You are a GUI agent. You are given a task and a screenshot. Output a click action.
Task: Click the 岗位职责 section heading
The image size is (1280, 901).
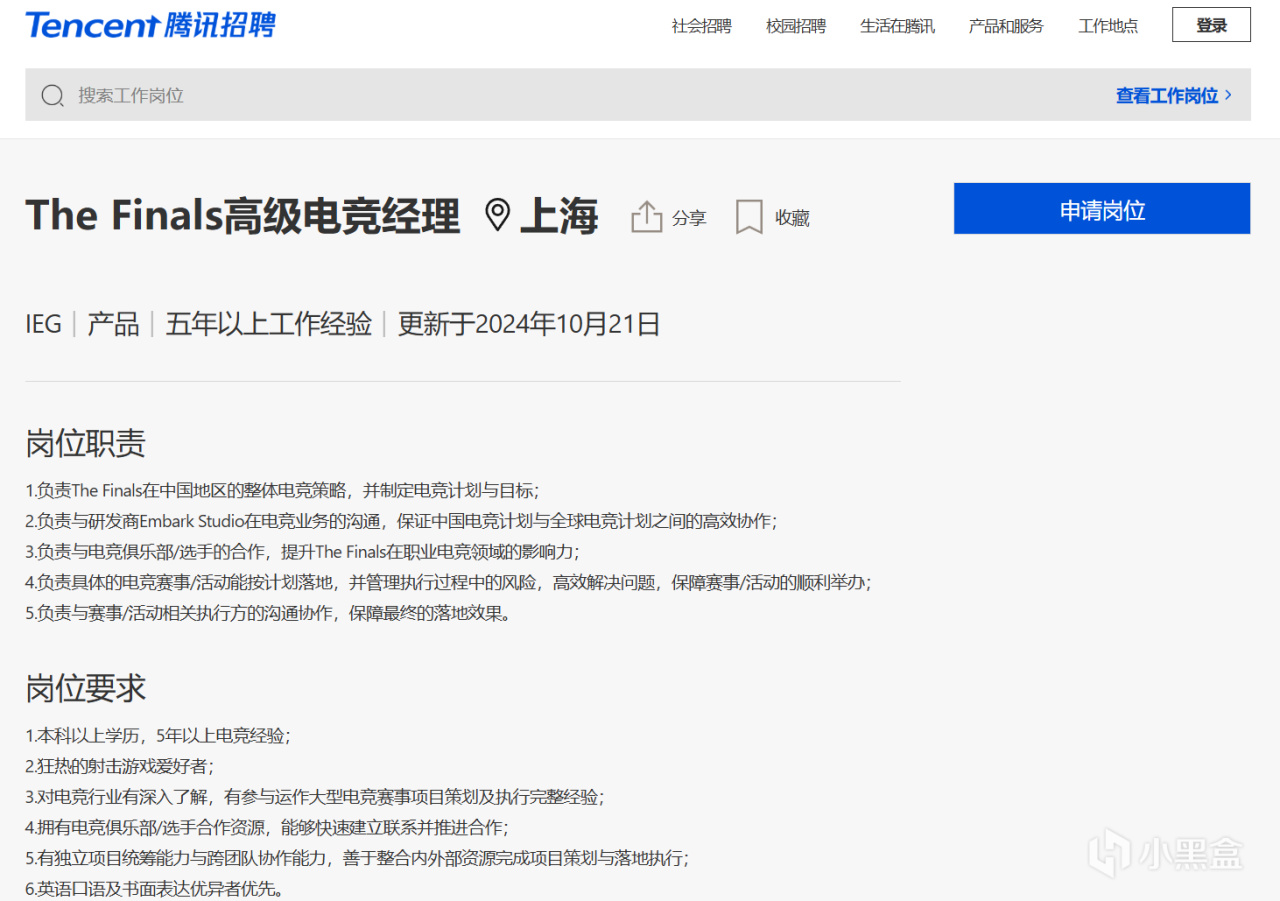(x=86, y=443)
